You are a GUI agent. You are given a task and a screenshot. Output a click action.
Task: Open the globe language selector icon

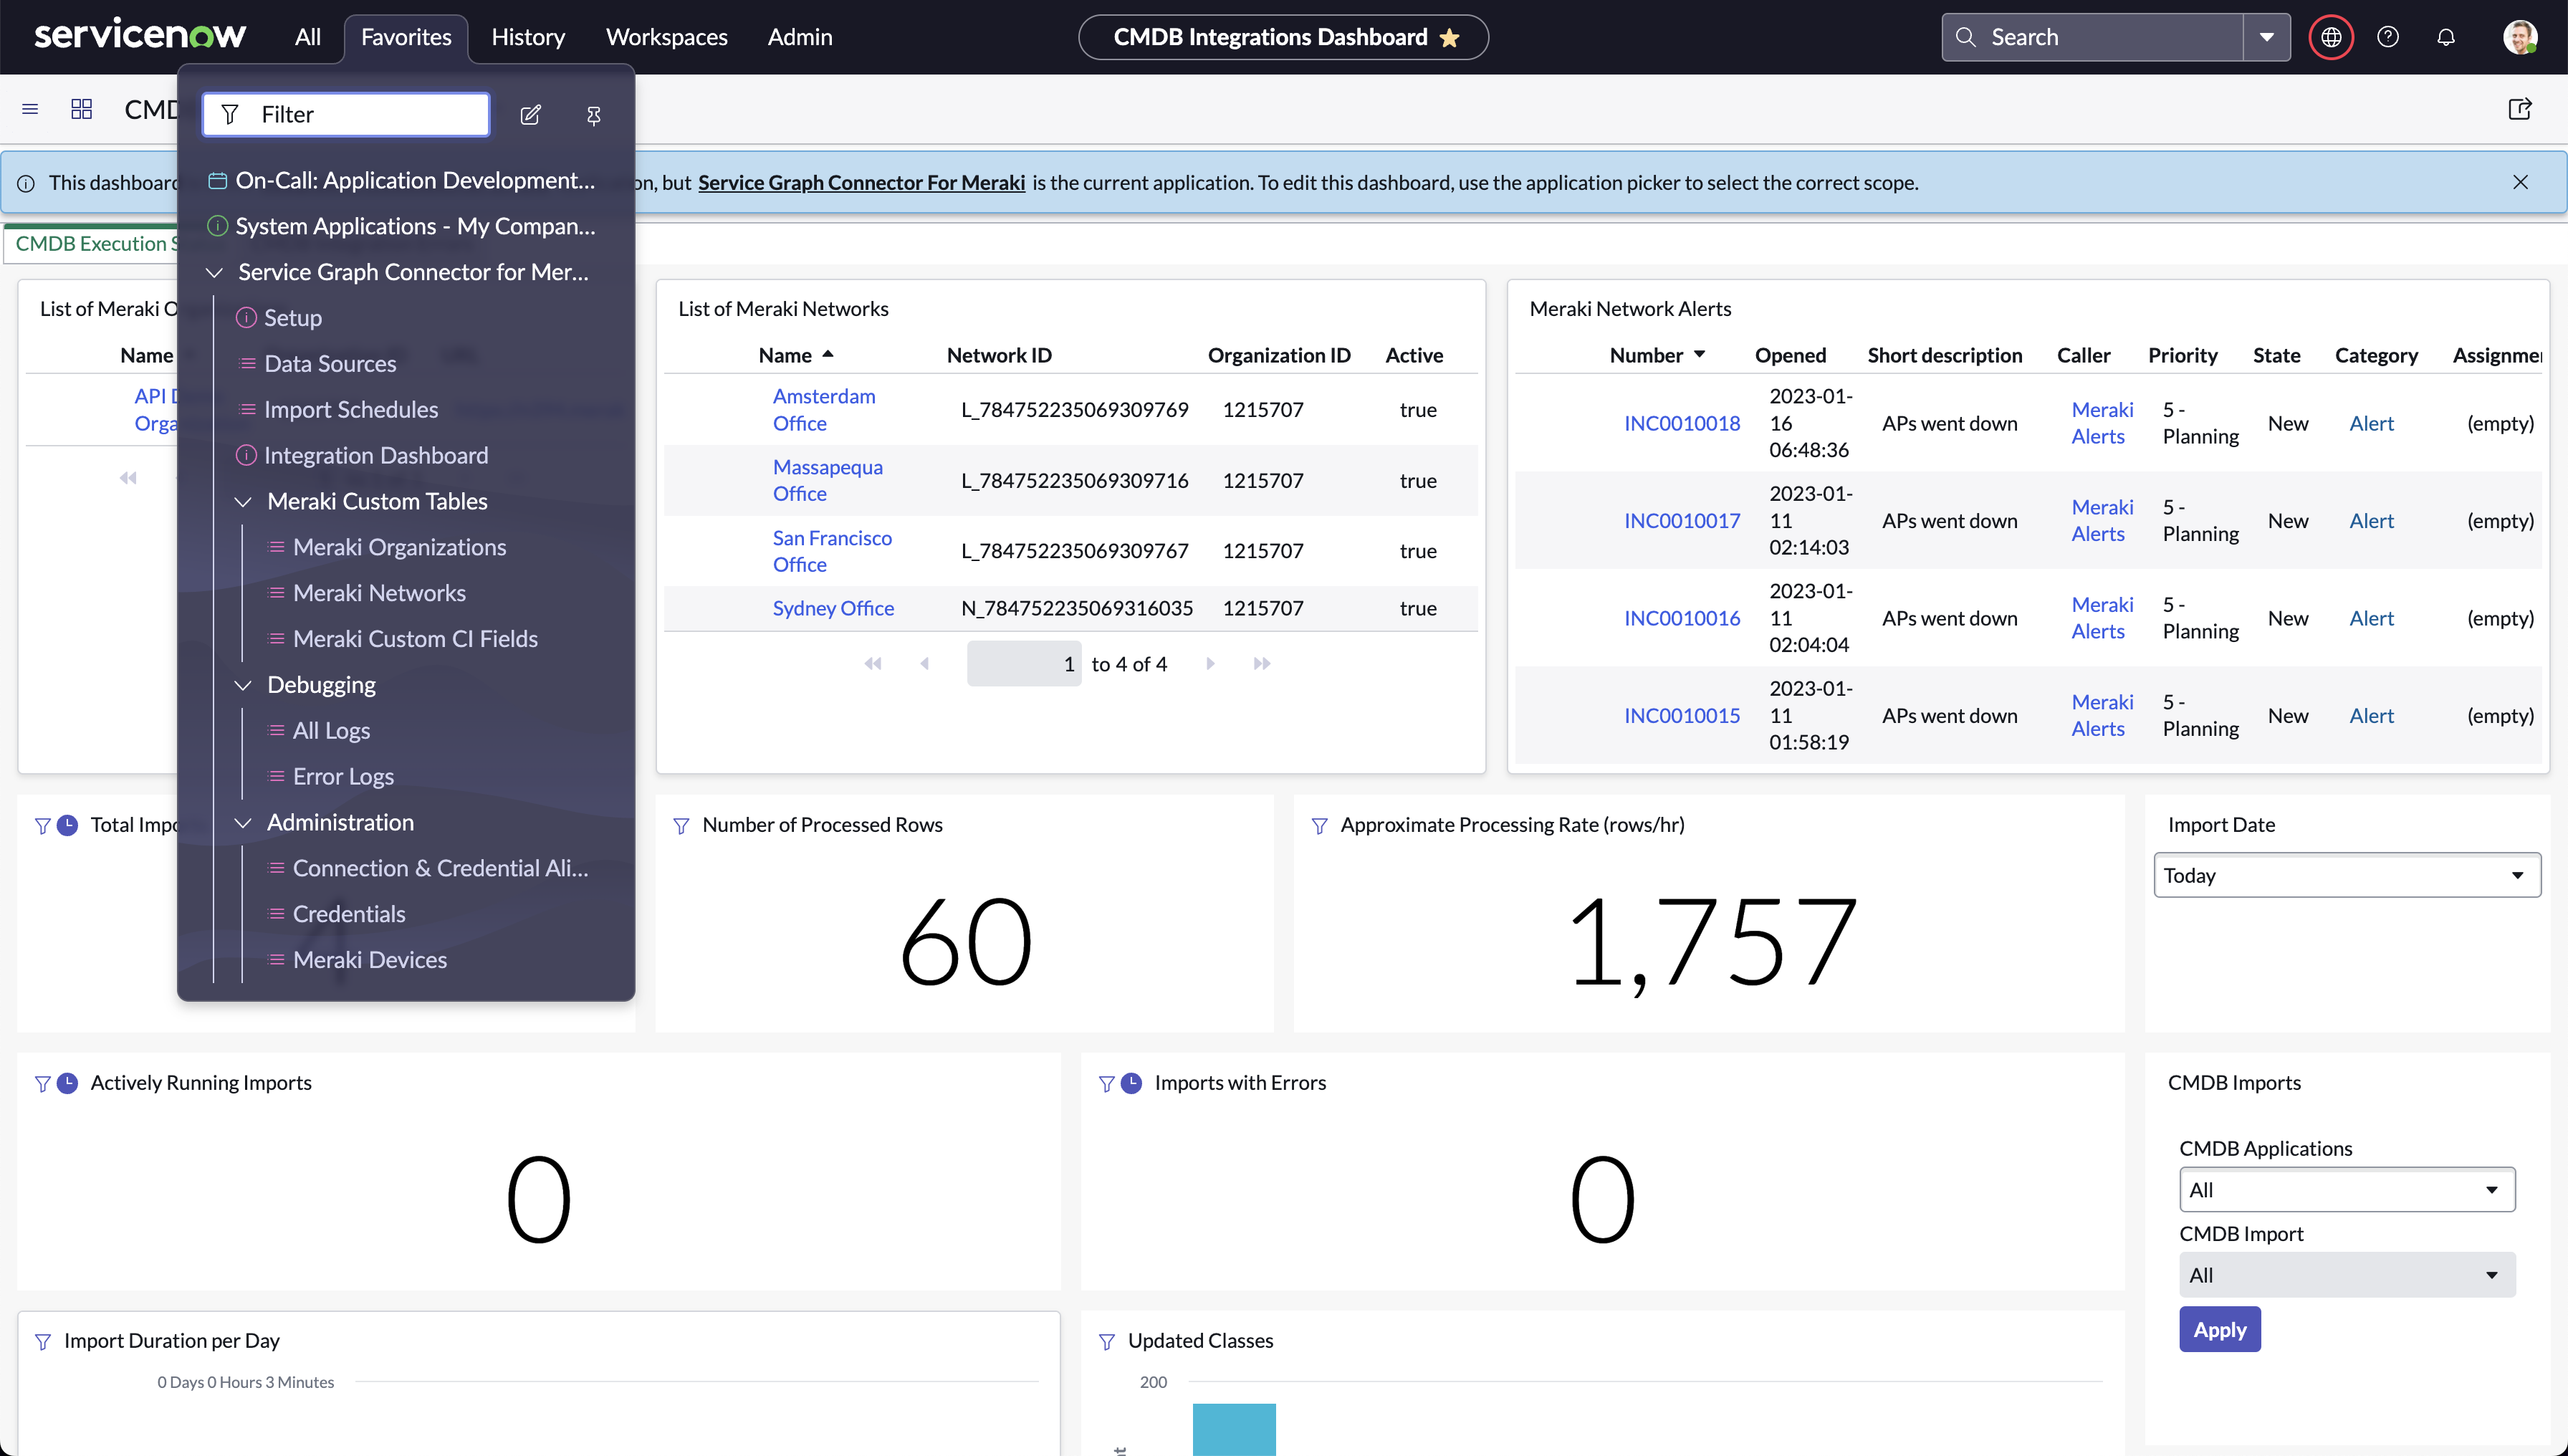[2331, 36]
